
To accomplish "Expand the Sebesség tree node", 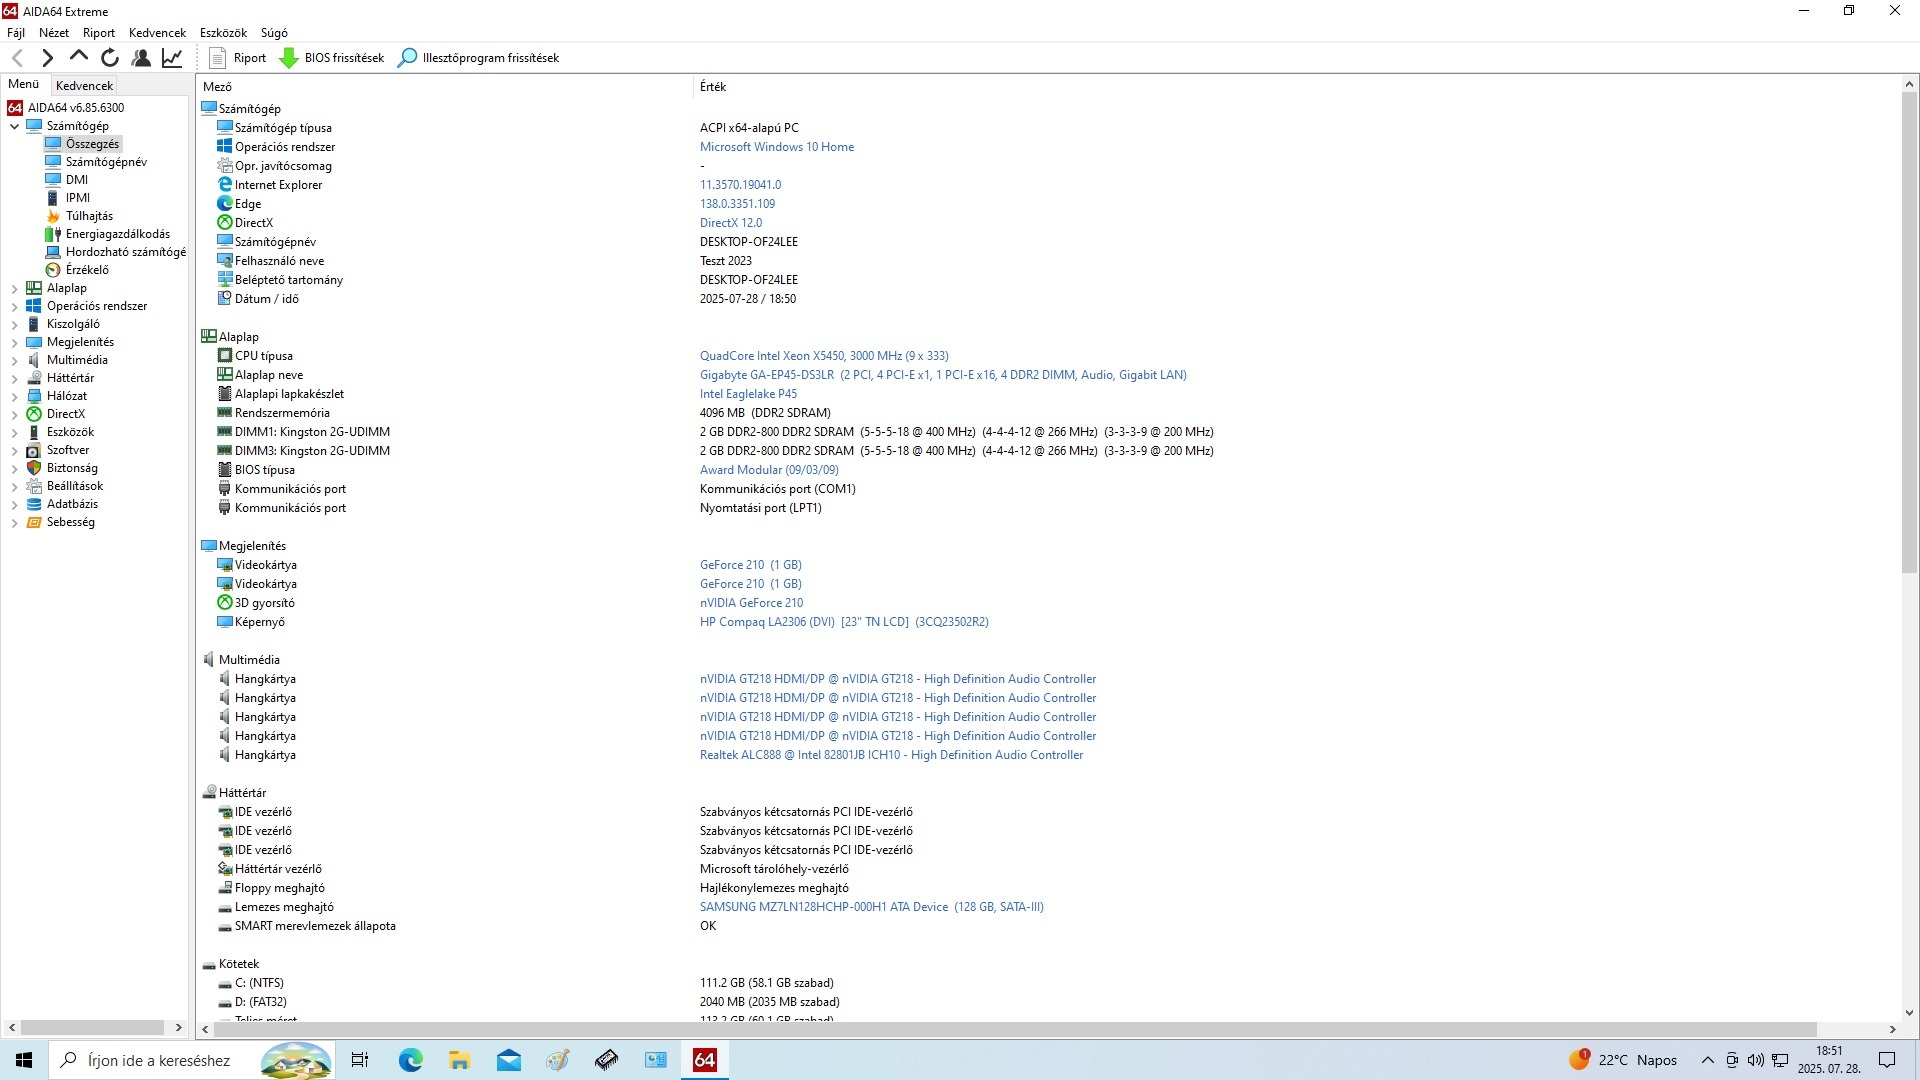I will [x=15, y=522].
